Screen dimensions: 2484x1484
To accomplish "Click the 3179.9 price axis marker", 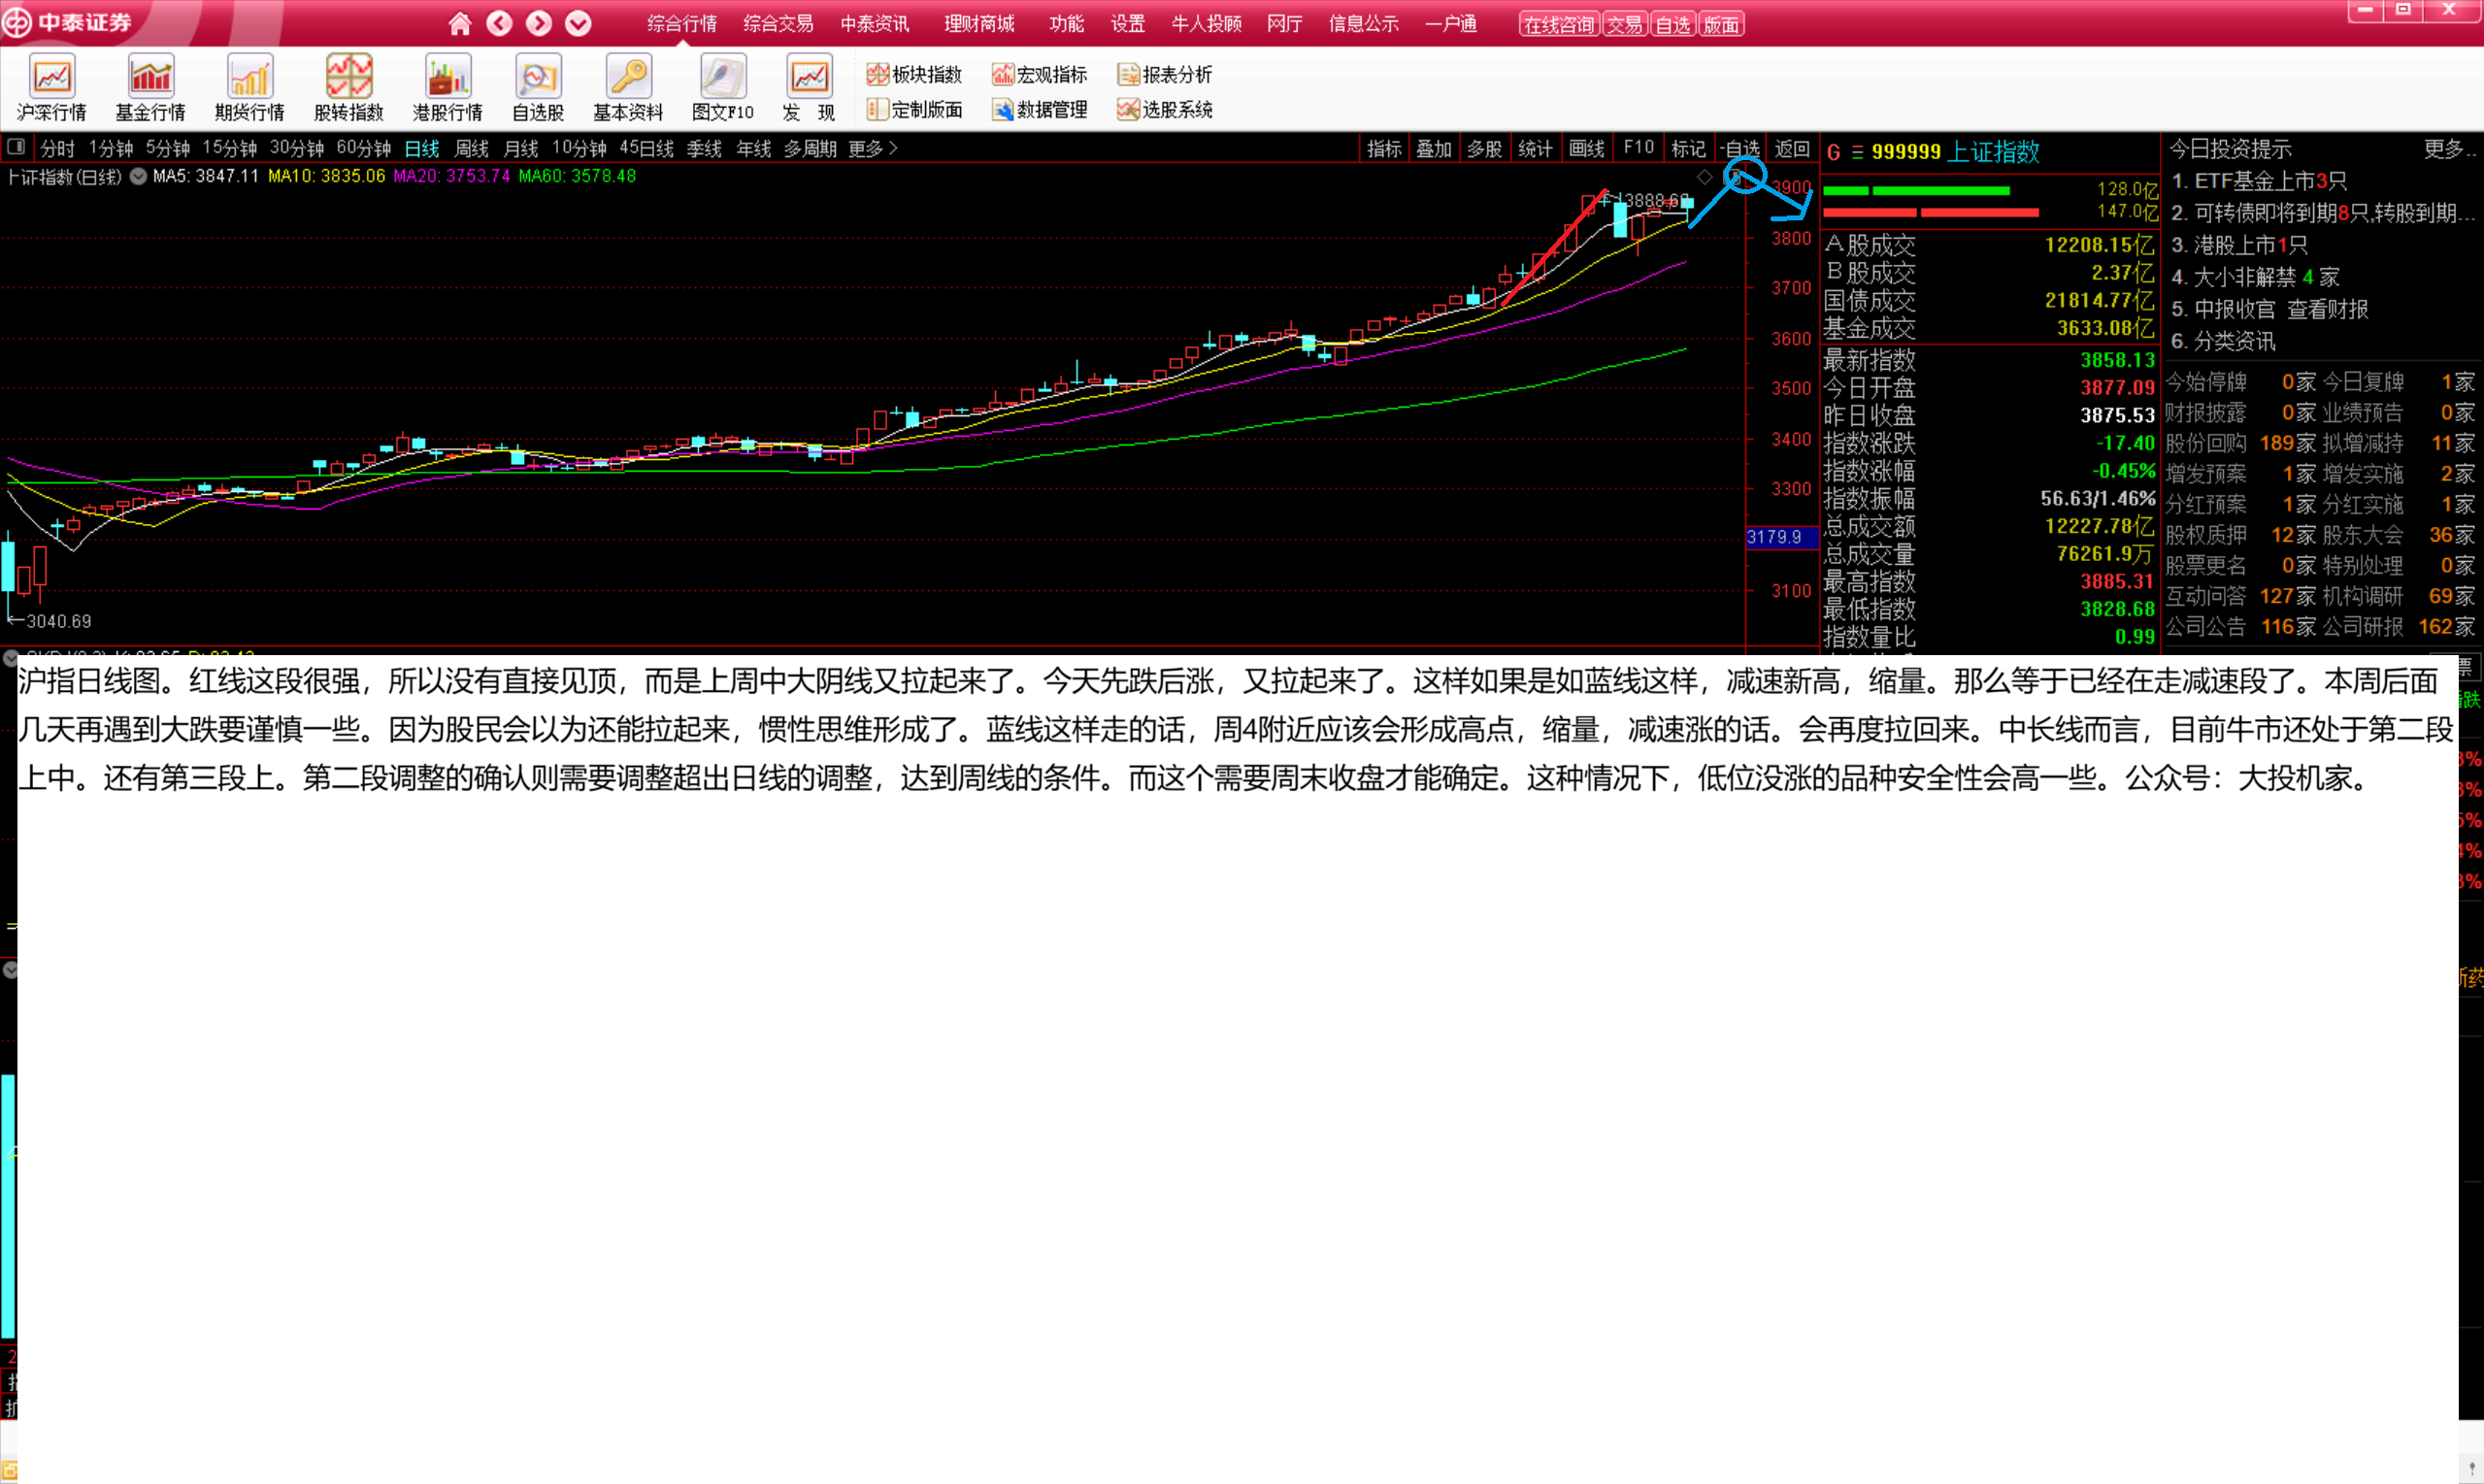I will (x=1781, y=537).
